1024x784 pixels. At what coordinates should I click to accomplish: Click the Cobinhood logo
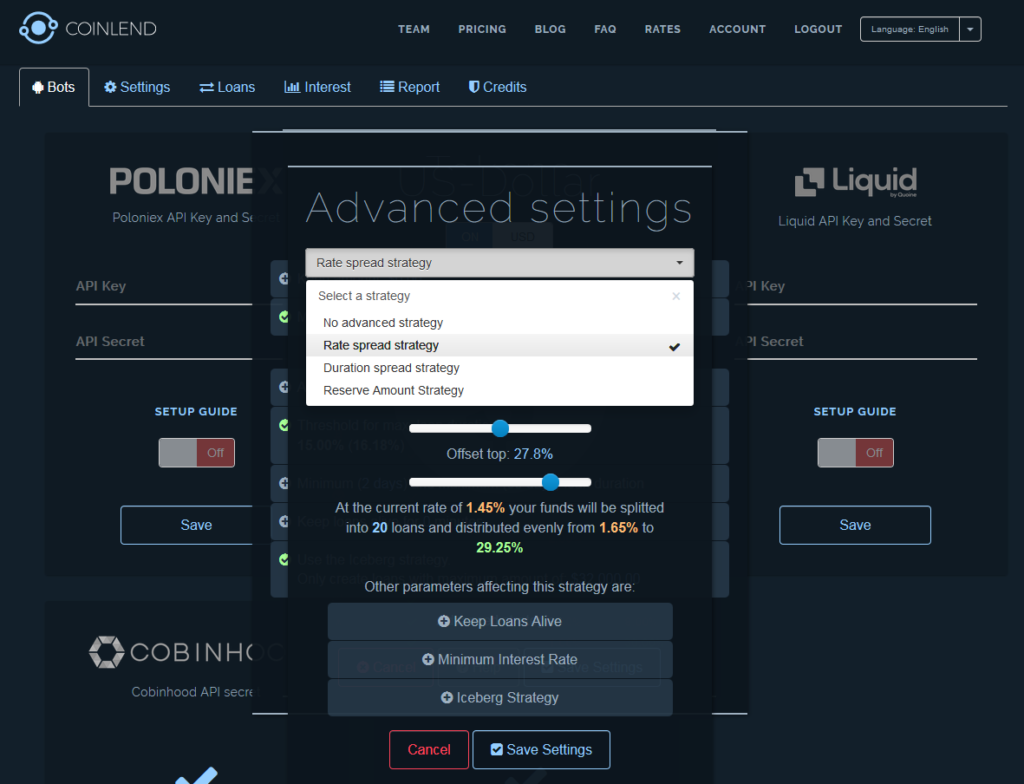coord(186,652)
